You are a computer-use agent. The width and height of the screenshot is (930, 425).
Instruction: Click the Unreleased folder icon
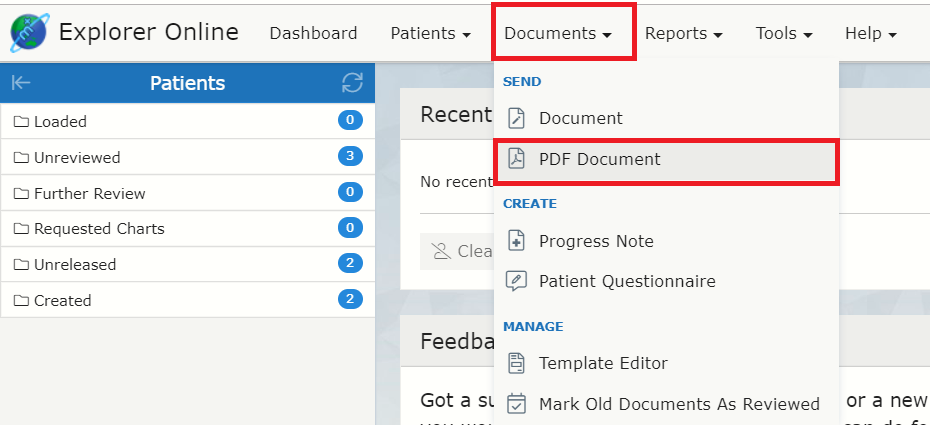tap(21, 264)
